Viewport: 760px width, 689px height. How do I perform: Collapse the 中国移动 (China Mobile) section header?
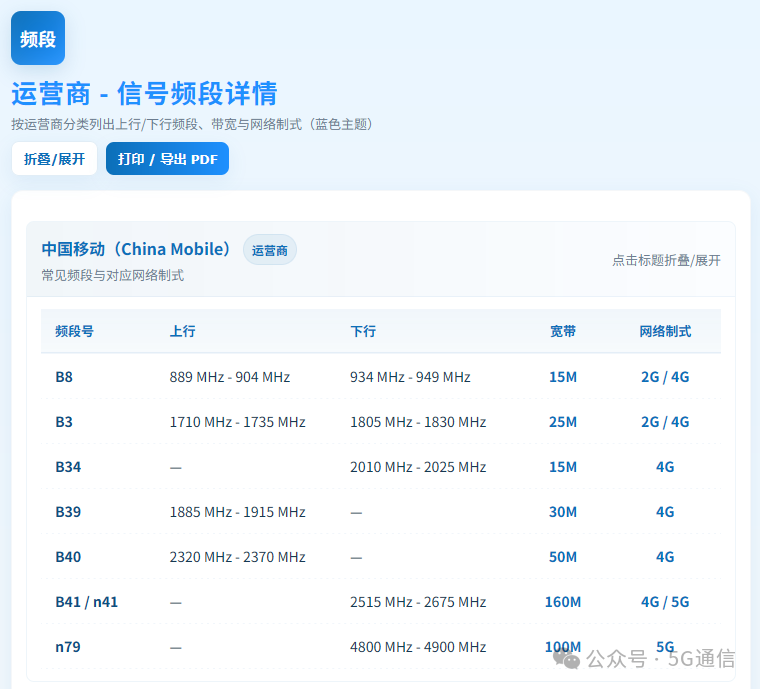[x=380, y=259]
